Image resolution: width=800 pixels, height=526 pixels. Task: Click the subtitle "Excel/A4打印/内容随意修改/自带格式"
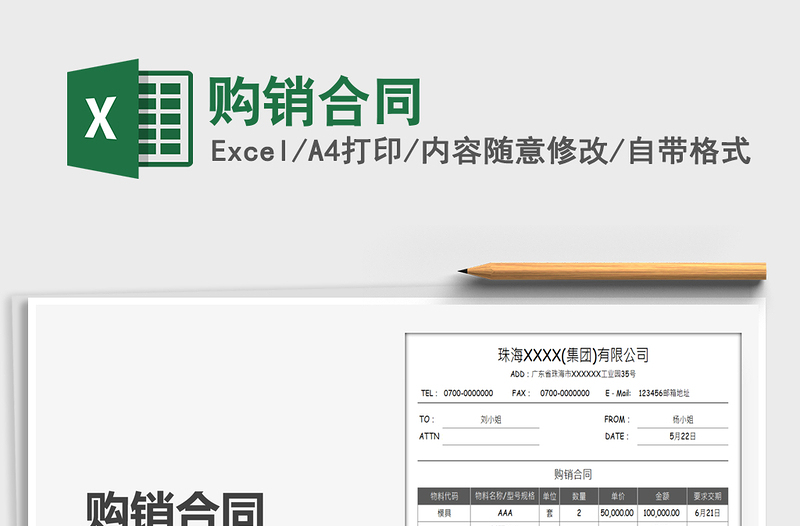(481, 151)
